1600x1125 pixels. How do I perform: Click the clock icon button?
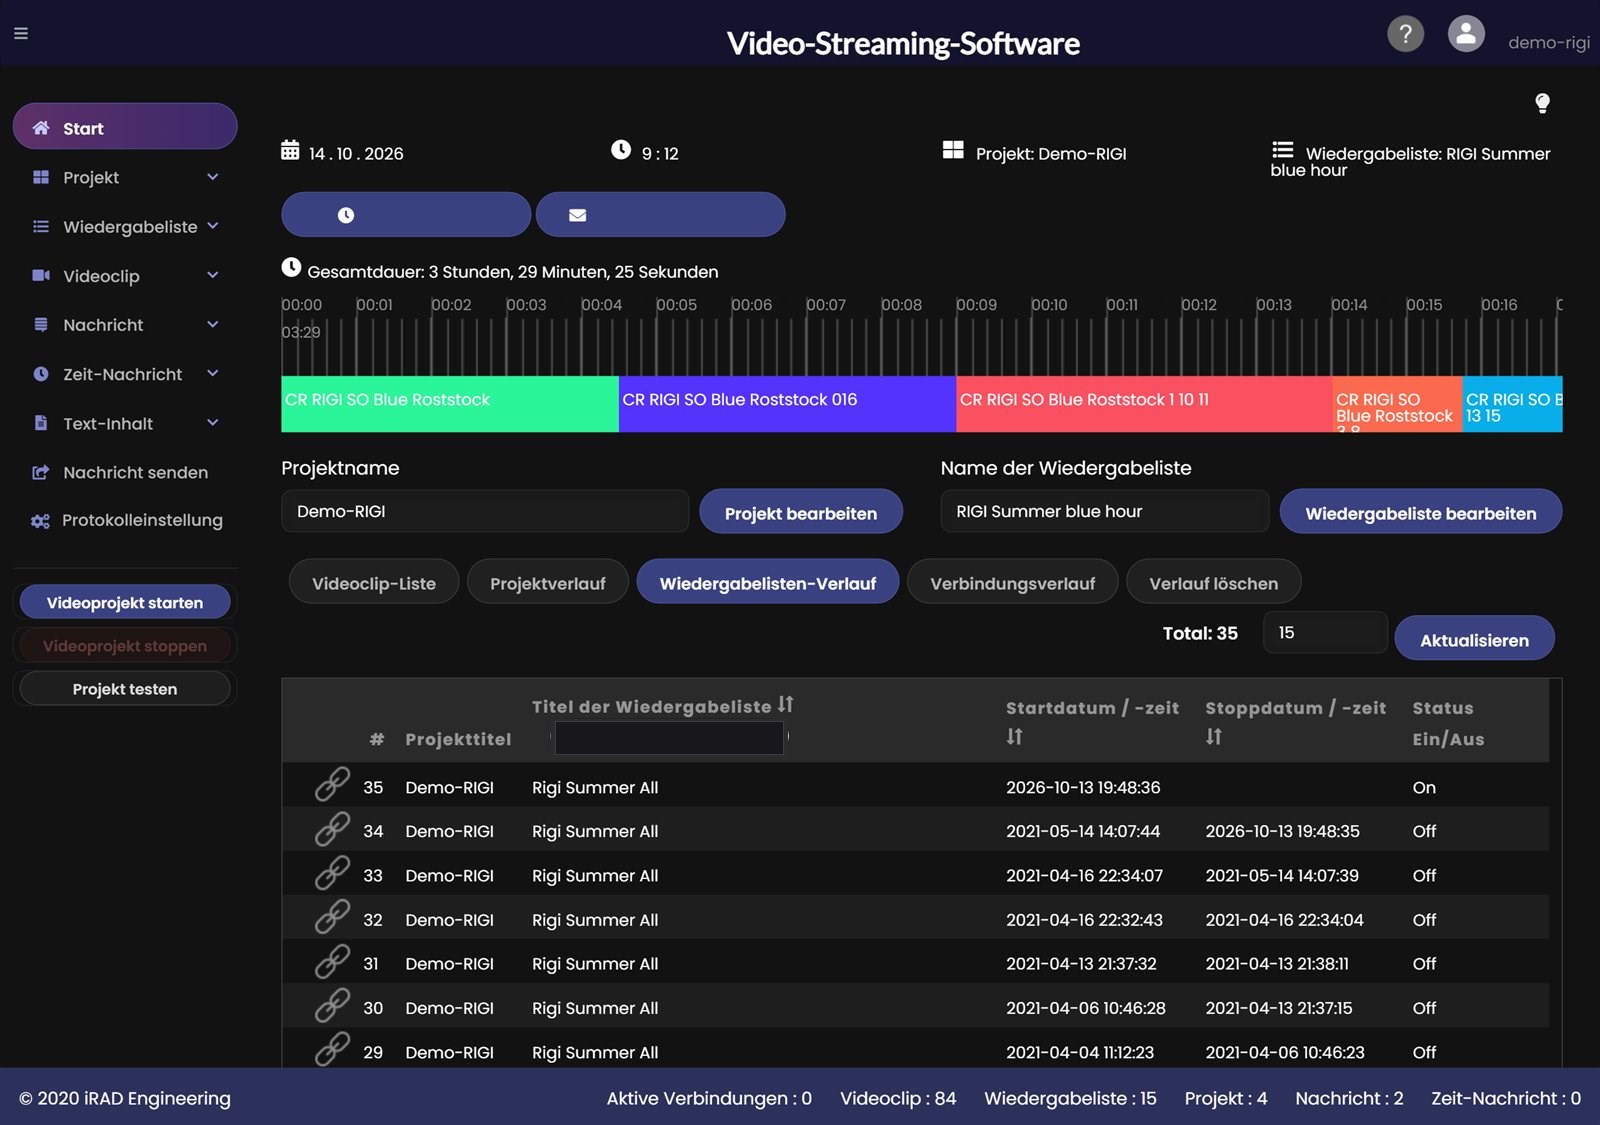pos(406,215)
